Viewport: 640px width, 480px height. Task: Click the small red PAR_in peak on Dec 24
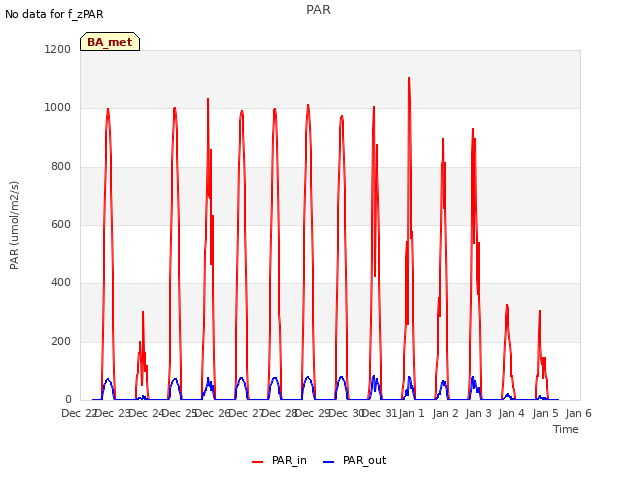point(143,313)
